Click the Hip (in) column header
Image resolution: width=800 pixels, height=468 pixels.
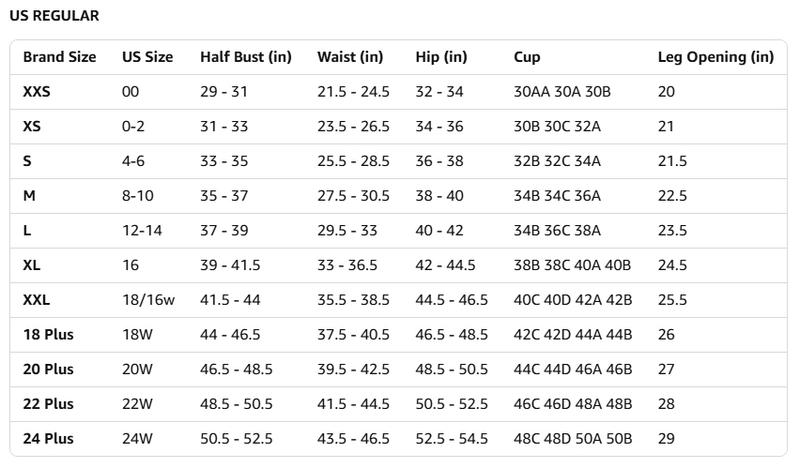(441, 57)
